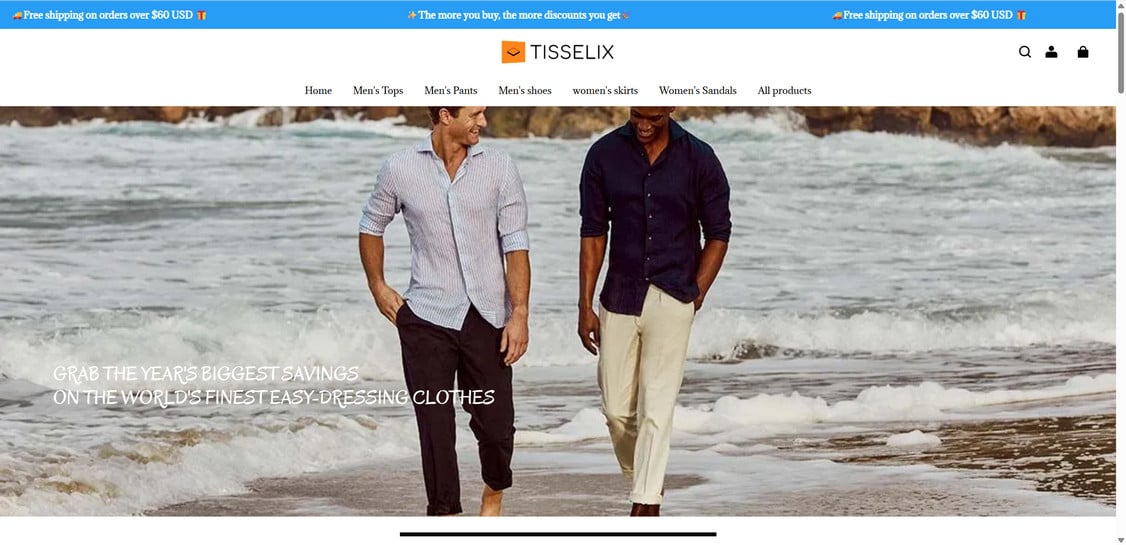Click the left free shipping announcement
Viewport: 1126px width, 545px height.
(109, 15)
